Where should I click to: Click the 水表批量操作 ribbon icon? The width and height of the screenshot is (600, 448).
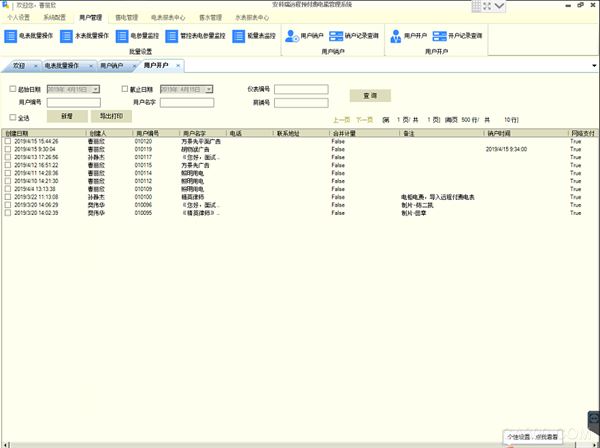click(68, 37)
